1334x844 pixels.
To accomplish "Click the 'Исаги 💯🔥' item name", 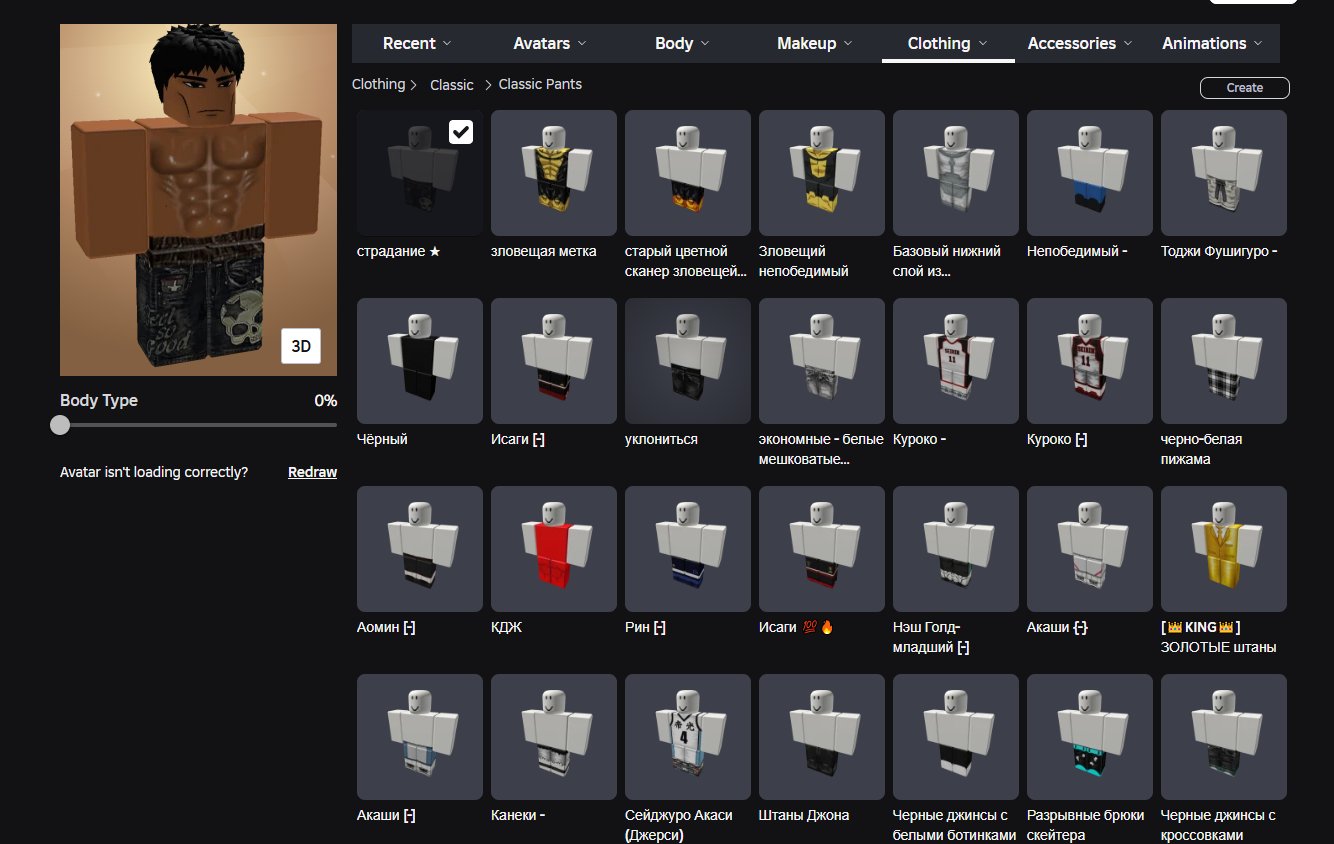I will pos(796,627).
